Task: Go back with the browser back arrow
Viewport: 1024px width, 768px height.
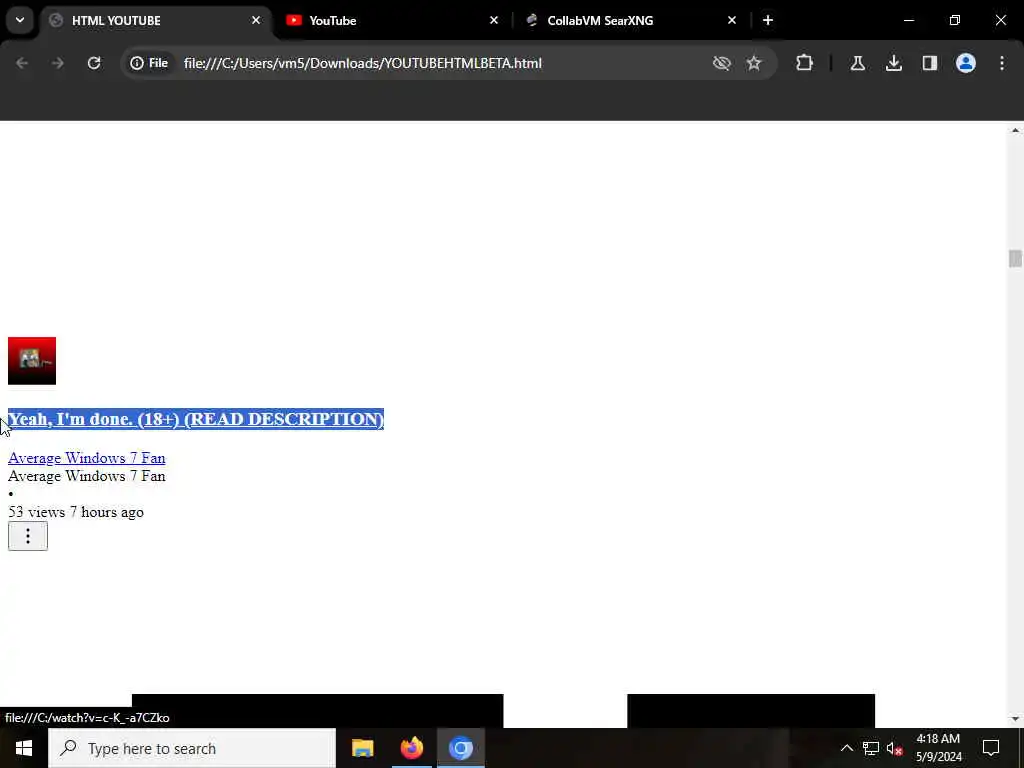Action: (x=22, y=63)
